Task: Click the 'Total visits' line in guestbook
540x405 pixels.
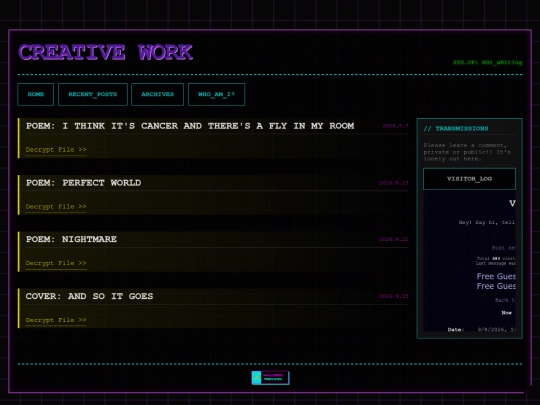Action: point(496,258)
